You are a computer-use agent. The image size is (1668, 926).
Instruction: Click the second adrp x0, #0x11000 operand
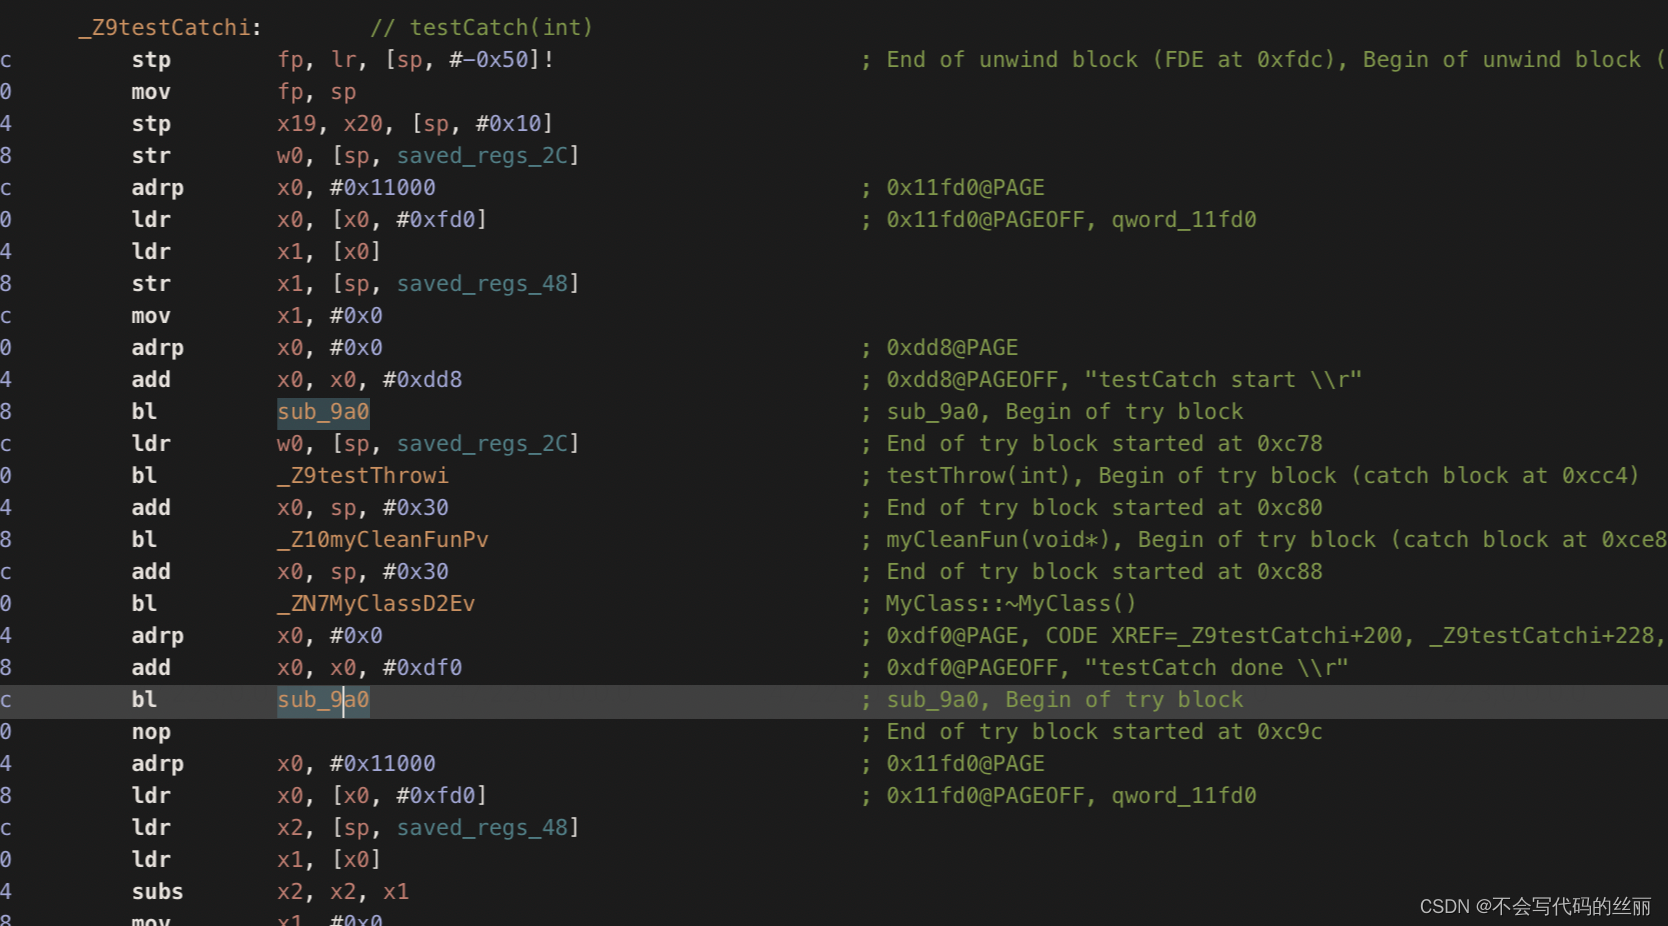[x=356, y=764]
